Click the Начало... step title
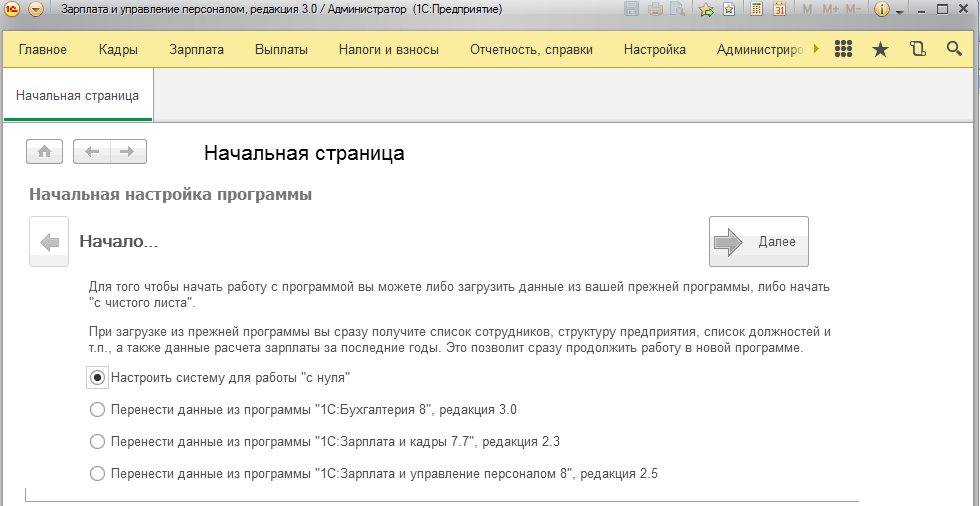The width and height of the screenshot is (980, 506). 118,241
